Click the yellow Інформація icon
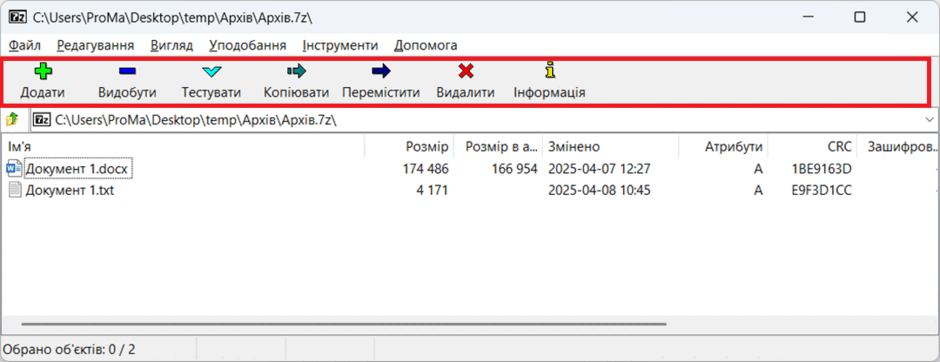940x362 pixels. click(550, 71)
